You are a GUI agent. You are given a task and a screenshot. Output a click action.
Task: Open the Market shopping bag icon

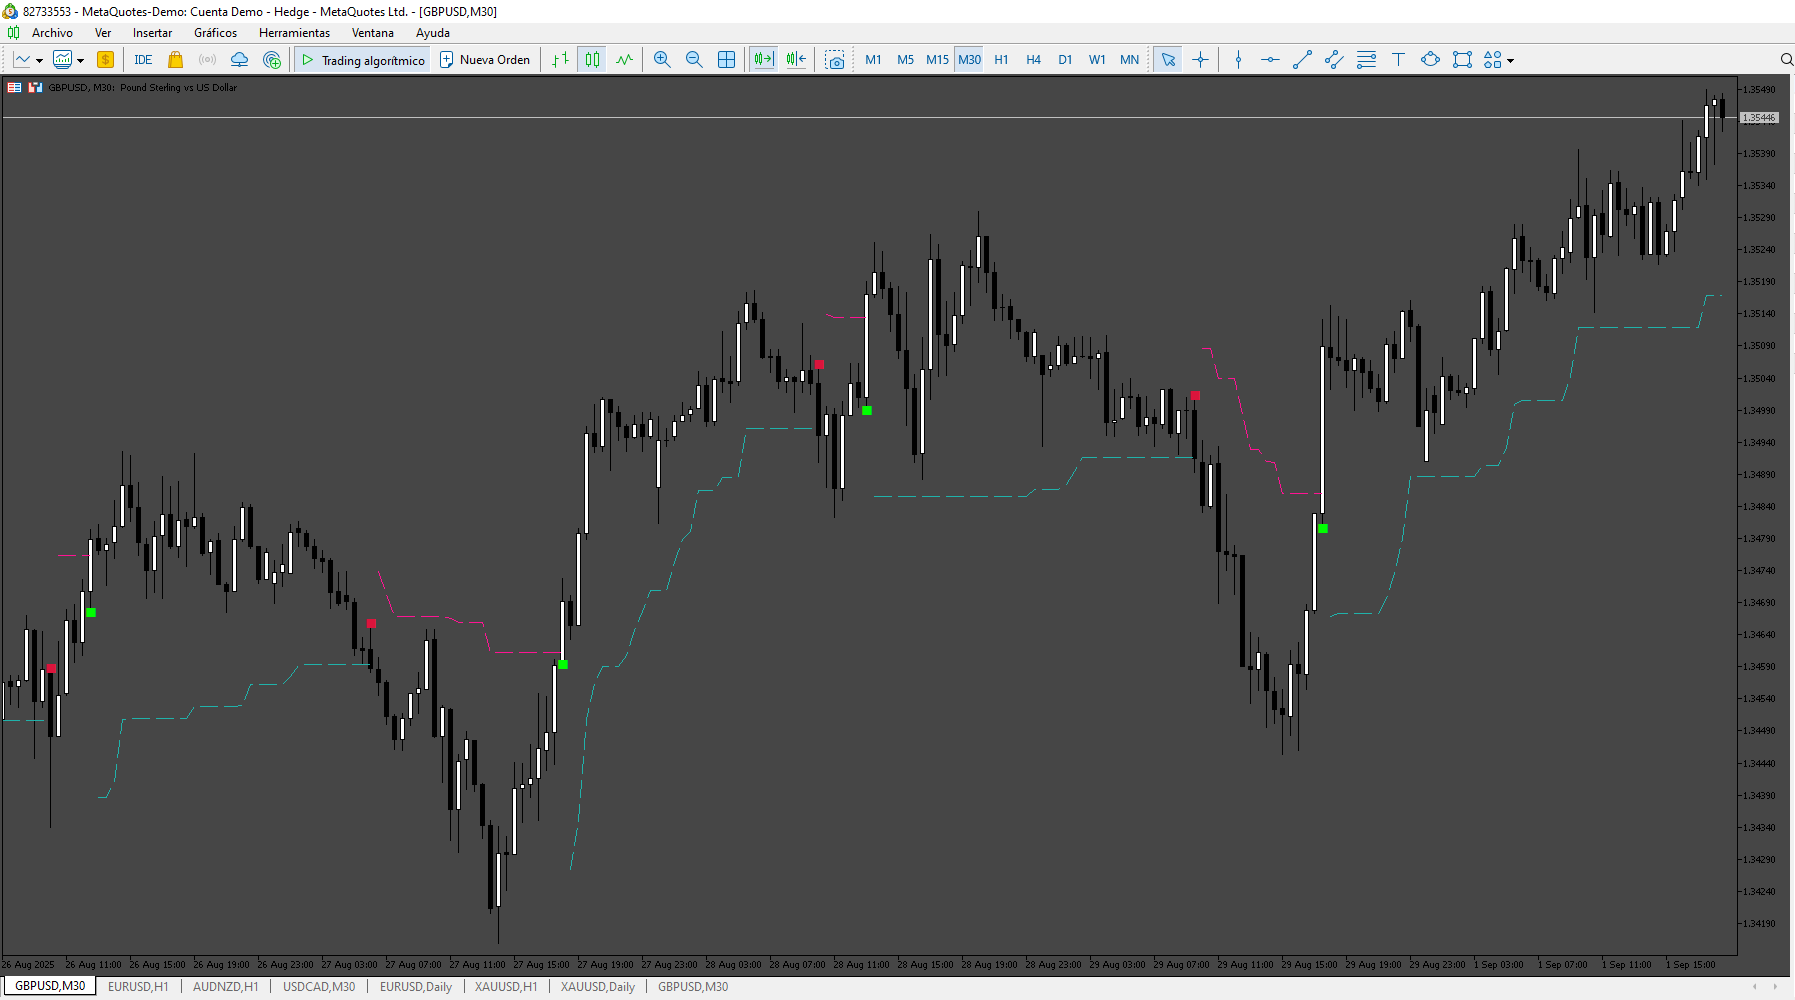tap(176, 60)
